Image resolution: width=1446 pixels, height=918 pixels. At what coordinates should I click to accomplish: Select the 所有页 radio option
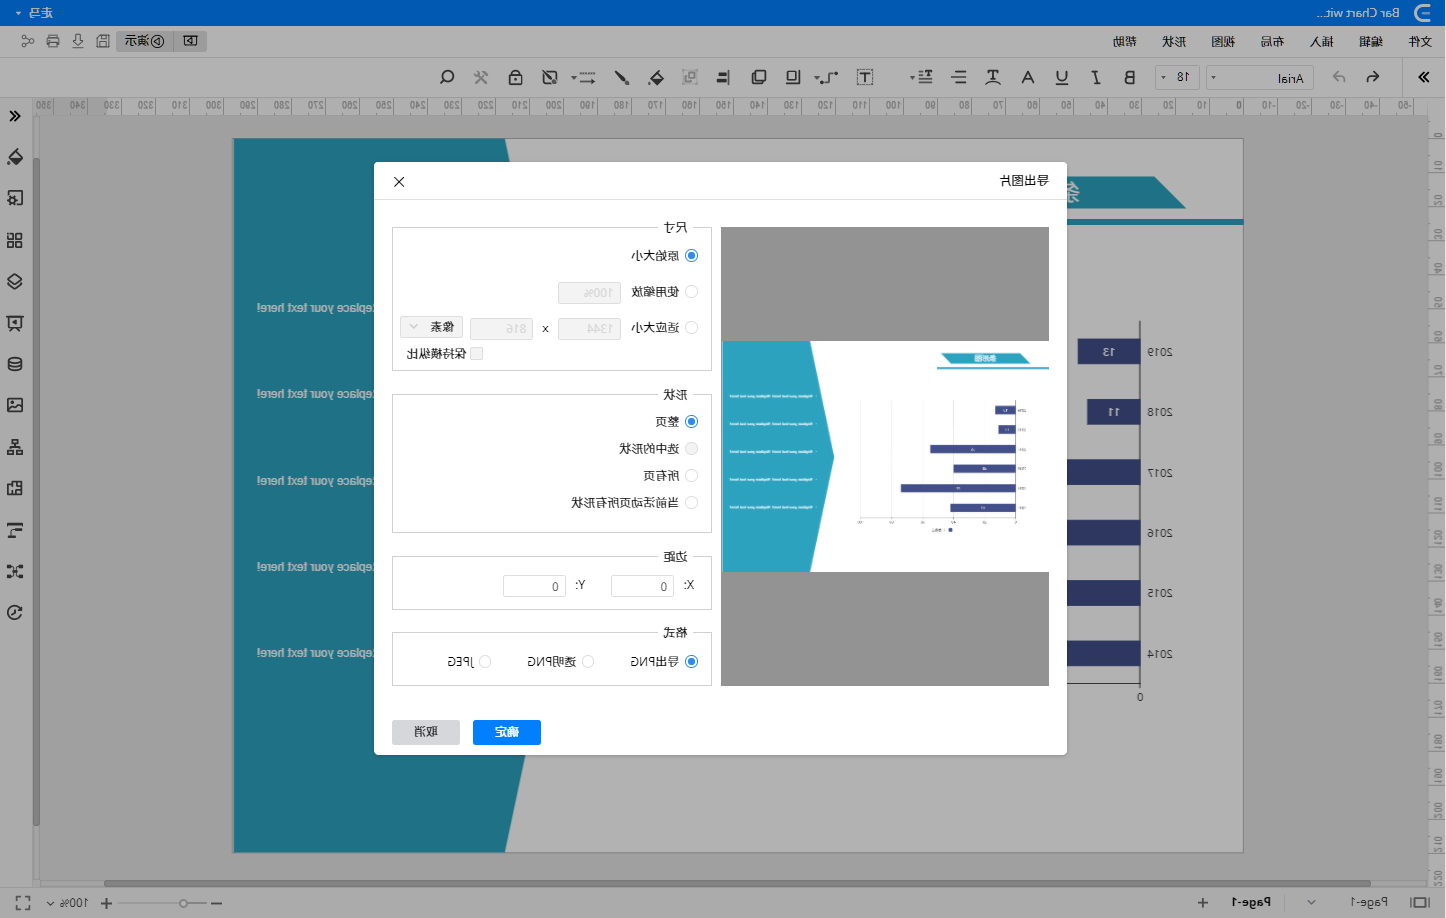(x=691, y=476)
